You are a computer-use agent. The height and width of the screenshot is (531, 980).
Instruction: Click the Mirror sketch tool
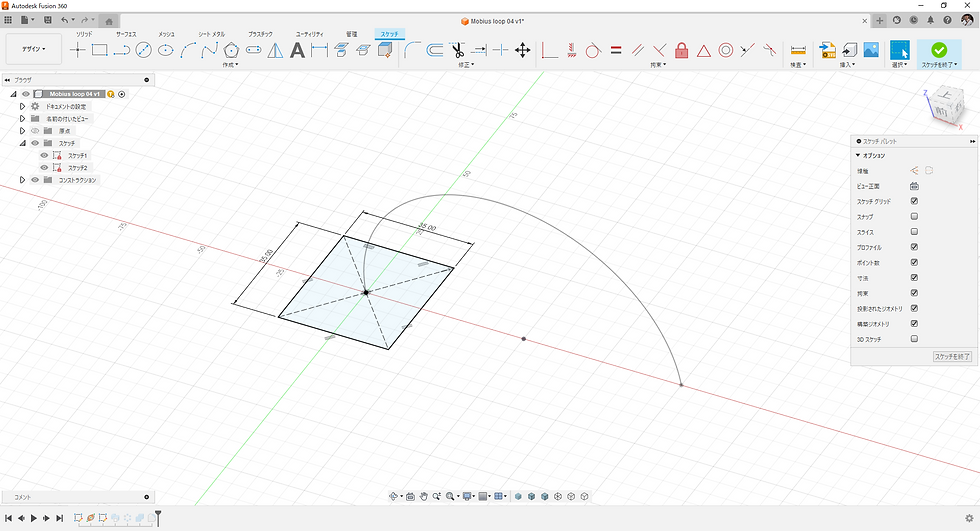[x=275, y=50]
